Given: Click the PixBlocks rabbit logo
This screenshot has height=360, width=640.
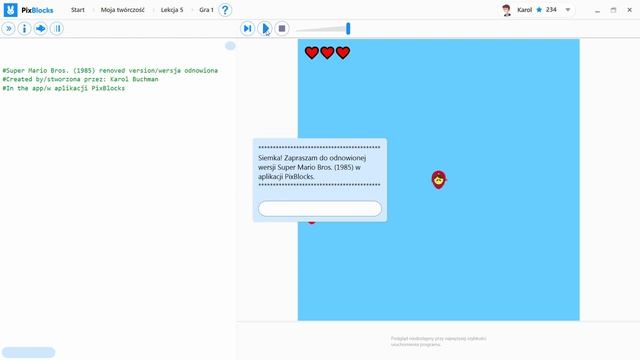Looking at the screenshot, I should click(11, 10).
